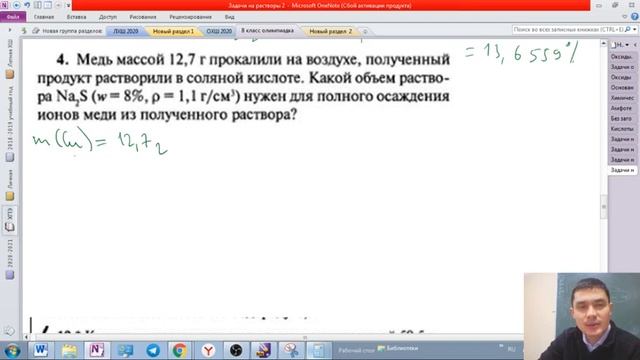Open Telegram from the taskbar
Screen dimensions: 640x360
(153, 351)
